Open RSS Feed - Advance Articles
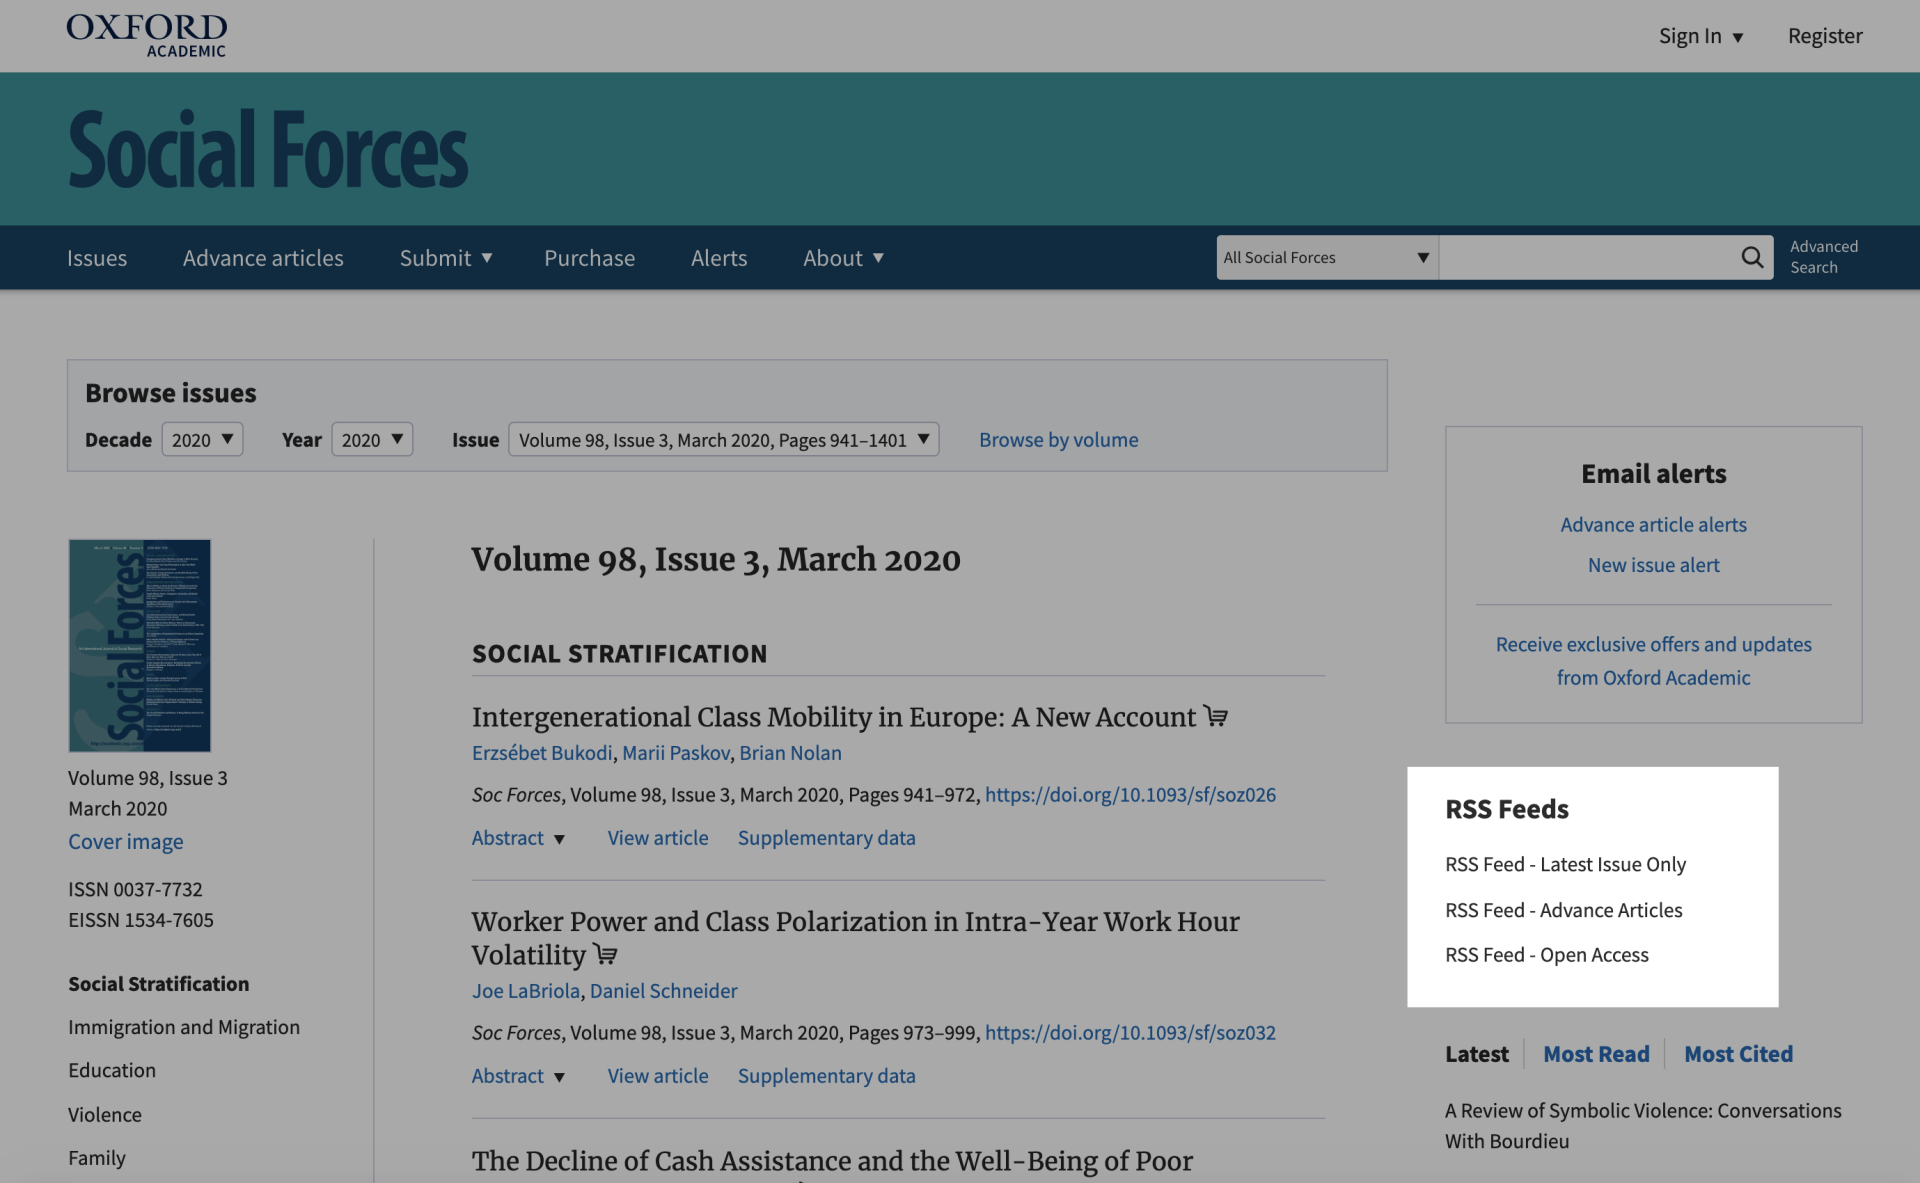 pos(1563,910)
